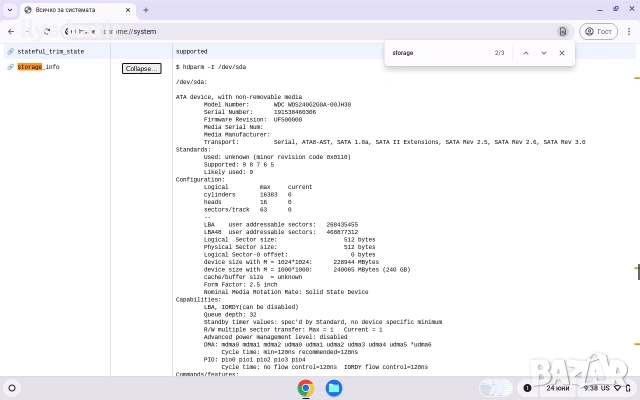Click 'Nominal Media Rotation Rate' line
Screen dimensions: 640x400
point(286,292)
